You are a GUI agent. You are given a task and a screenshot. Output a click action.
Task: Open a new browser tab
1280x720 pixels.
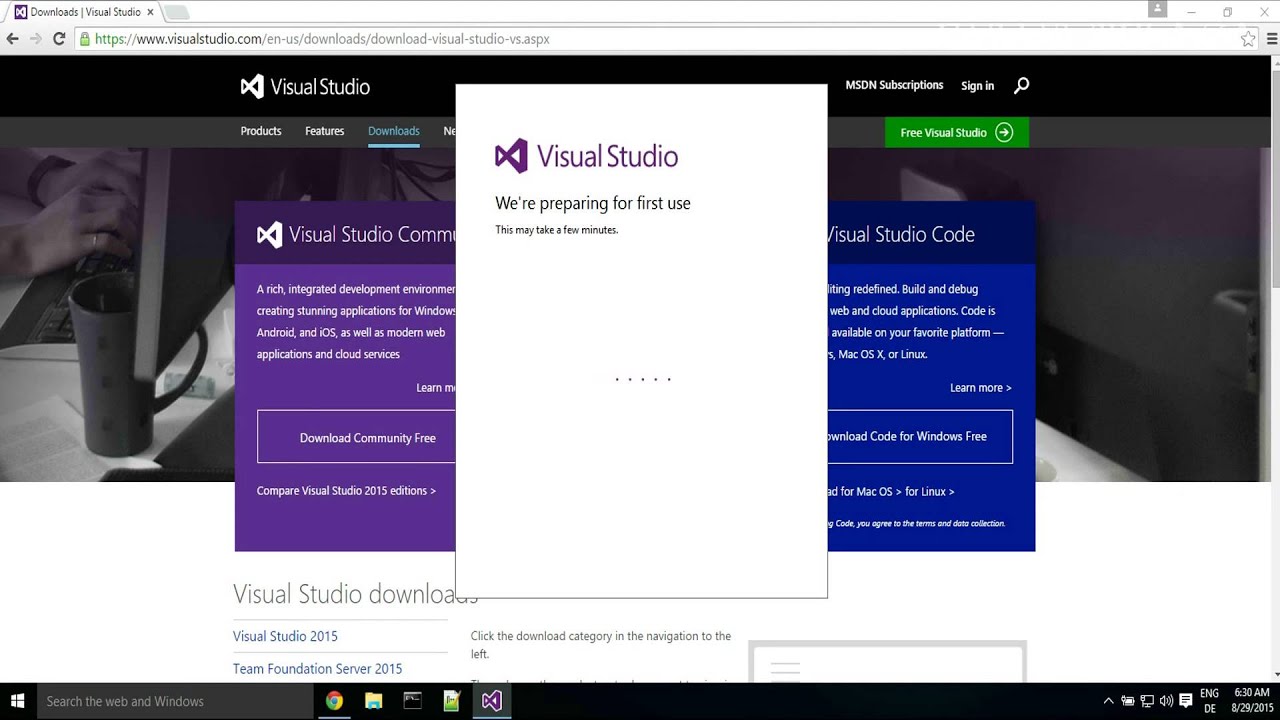(177, 13)
